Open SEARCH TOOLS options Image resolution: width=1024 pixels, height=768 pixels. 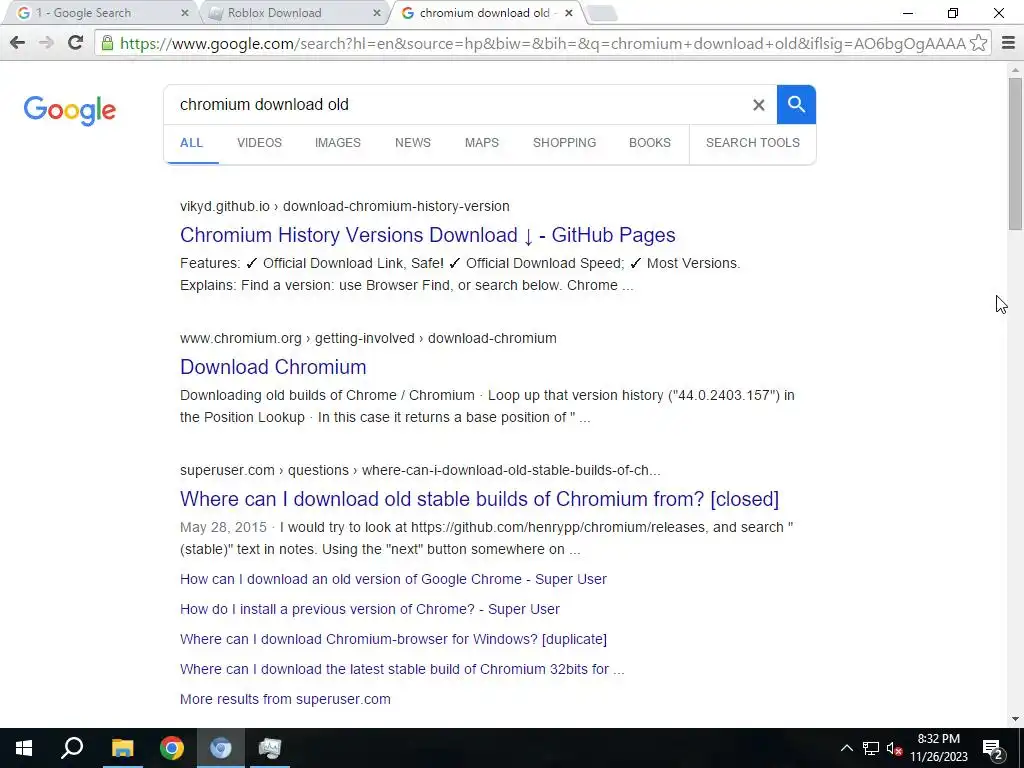[x=752, y=143]
